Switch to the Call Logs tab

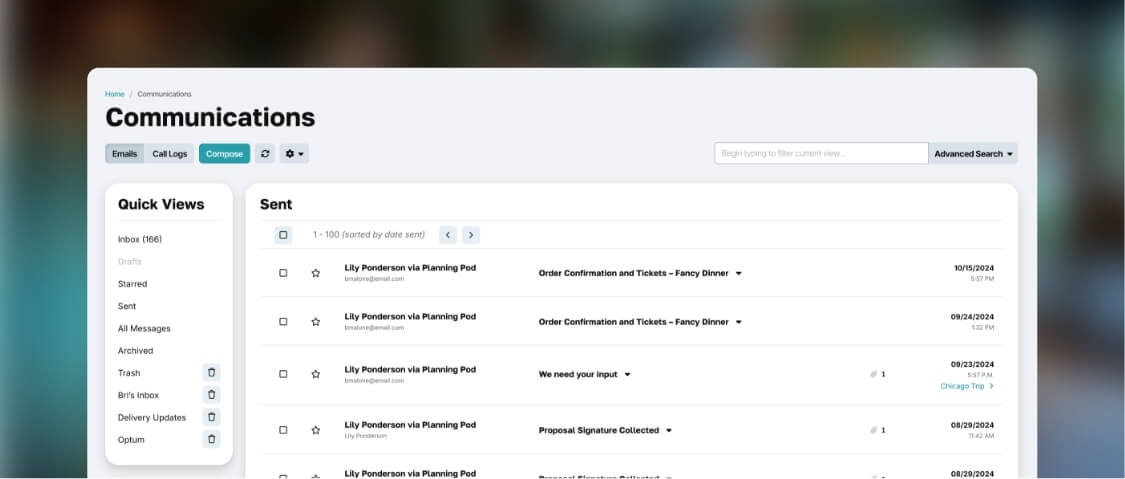coord(169,153)
